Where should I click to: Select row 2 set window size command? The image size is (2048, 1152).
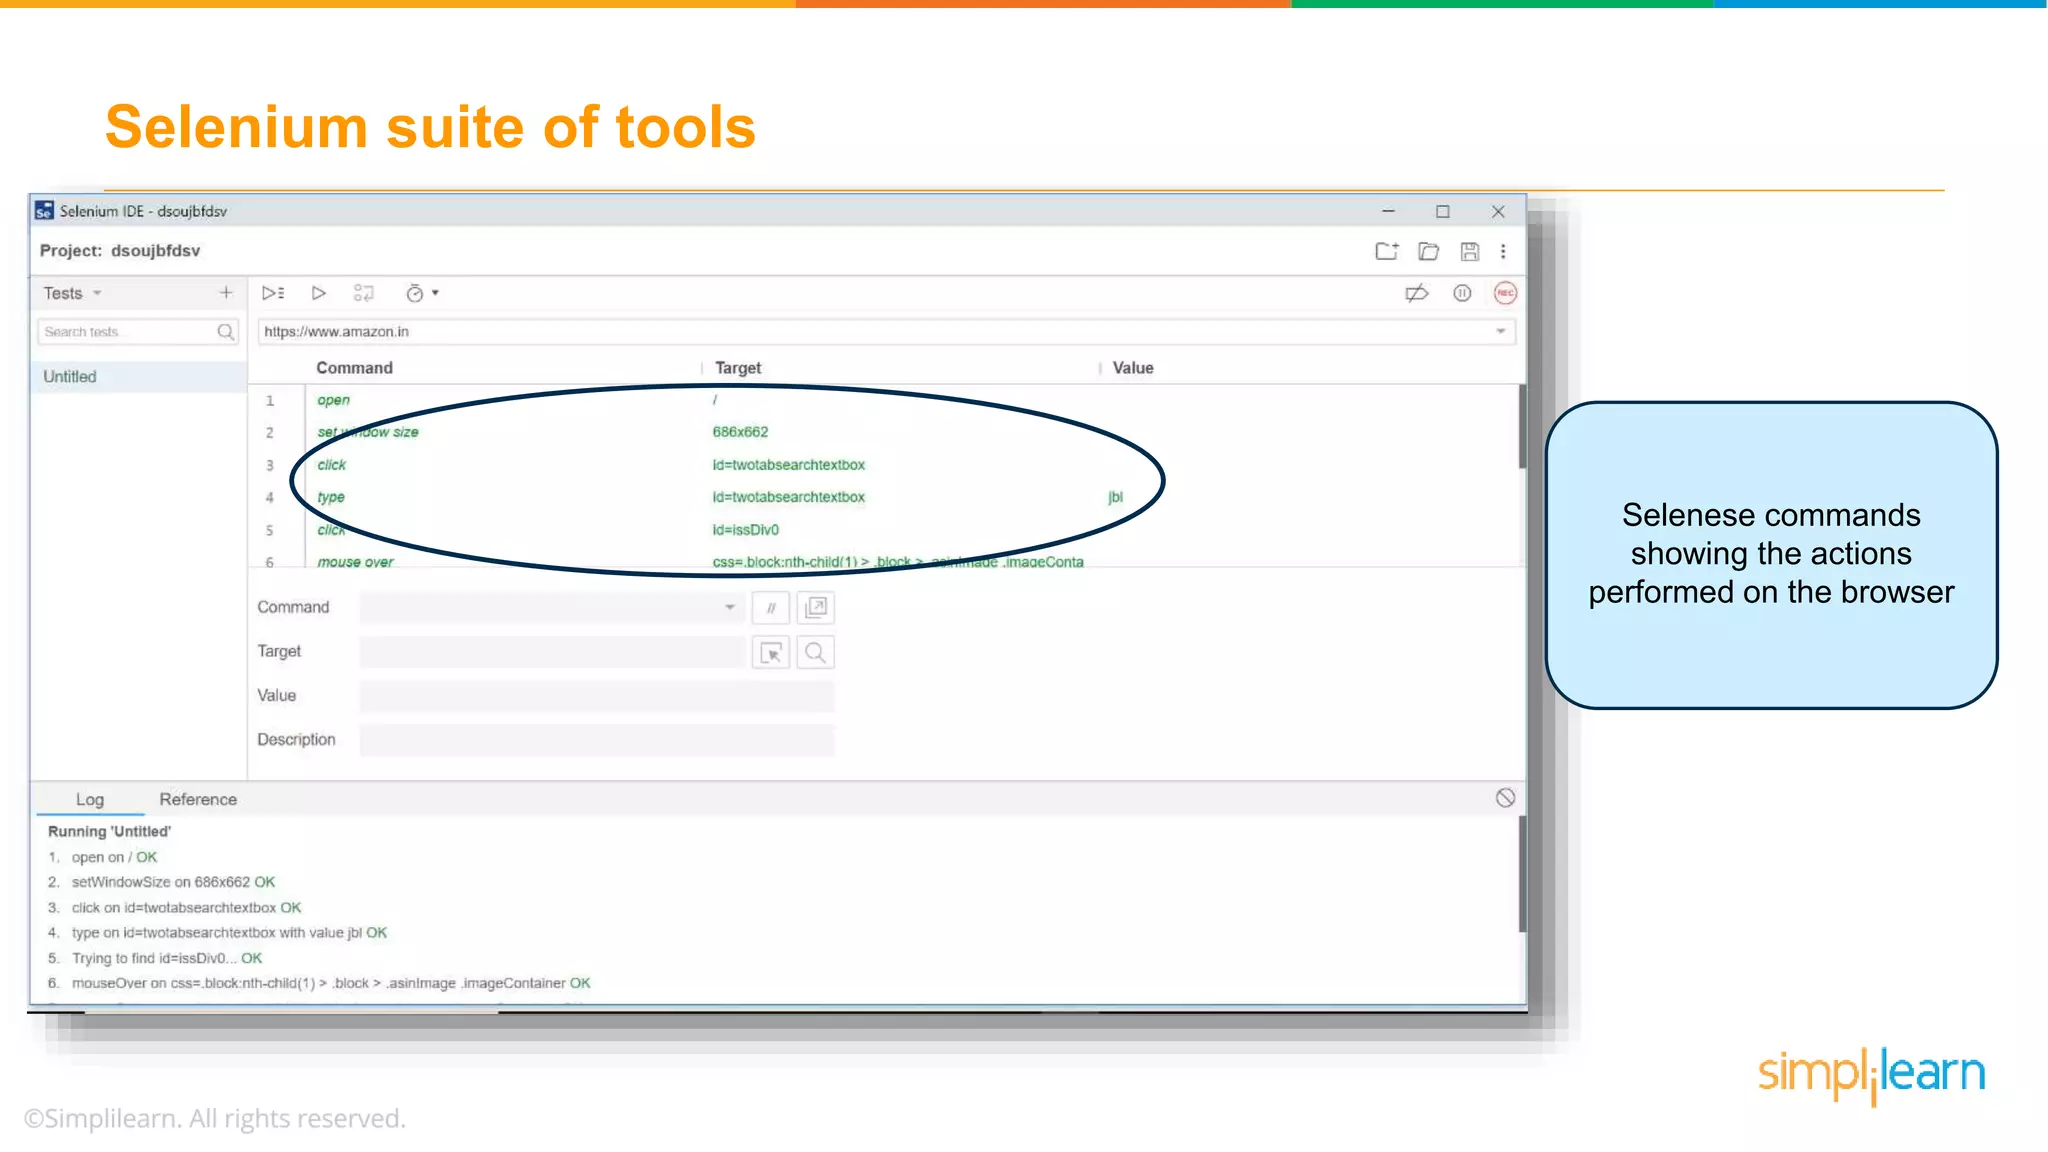(x=884, y=432)
